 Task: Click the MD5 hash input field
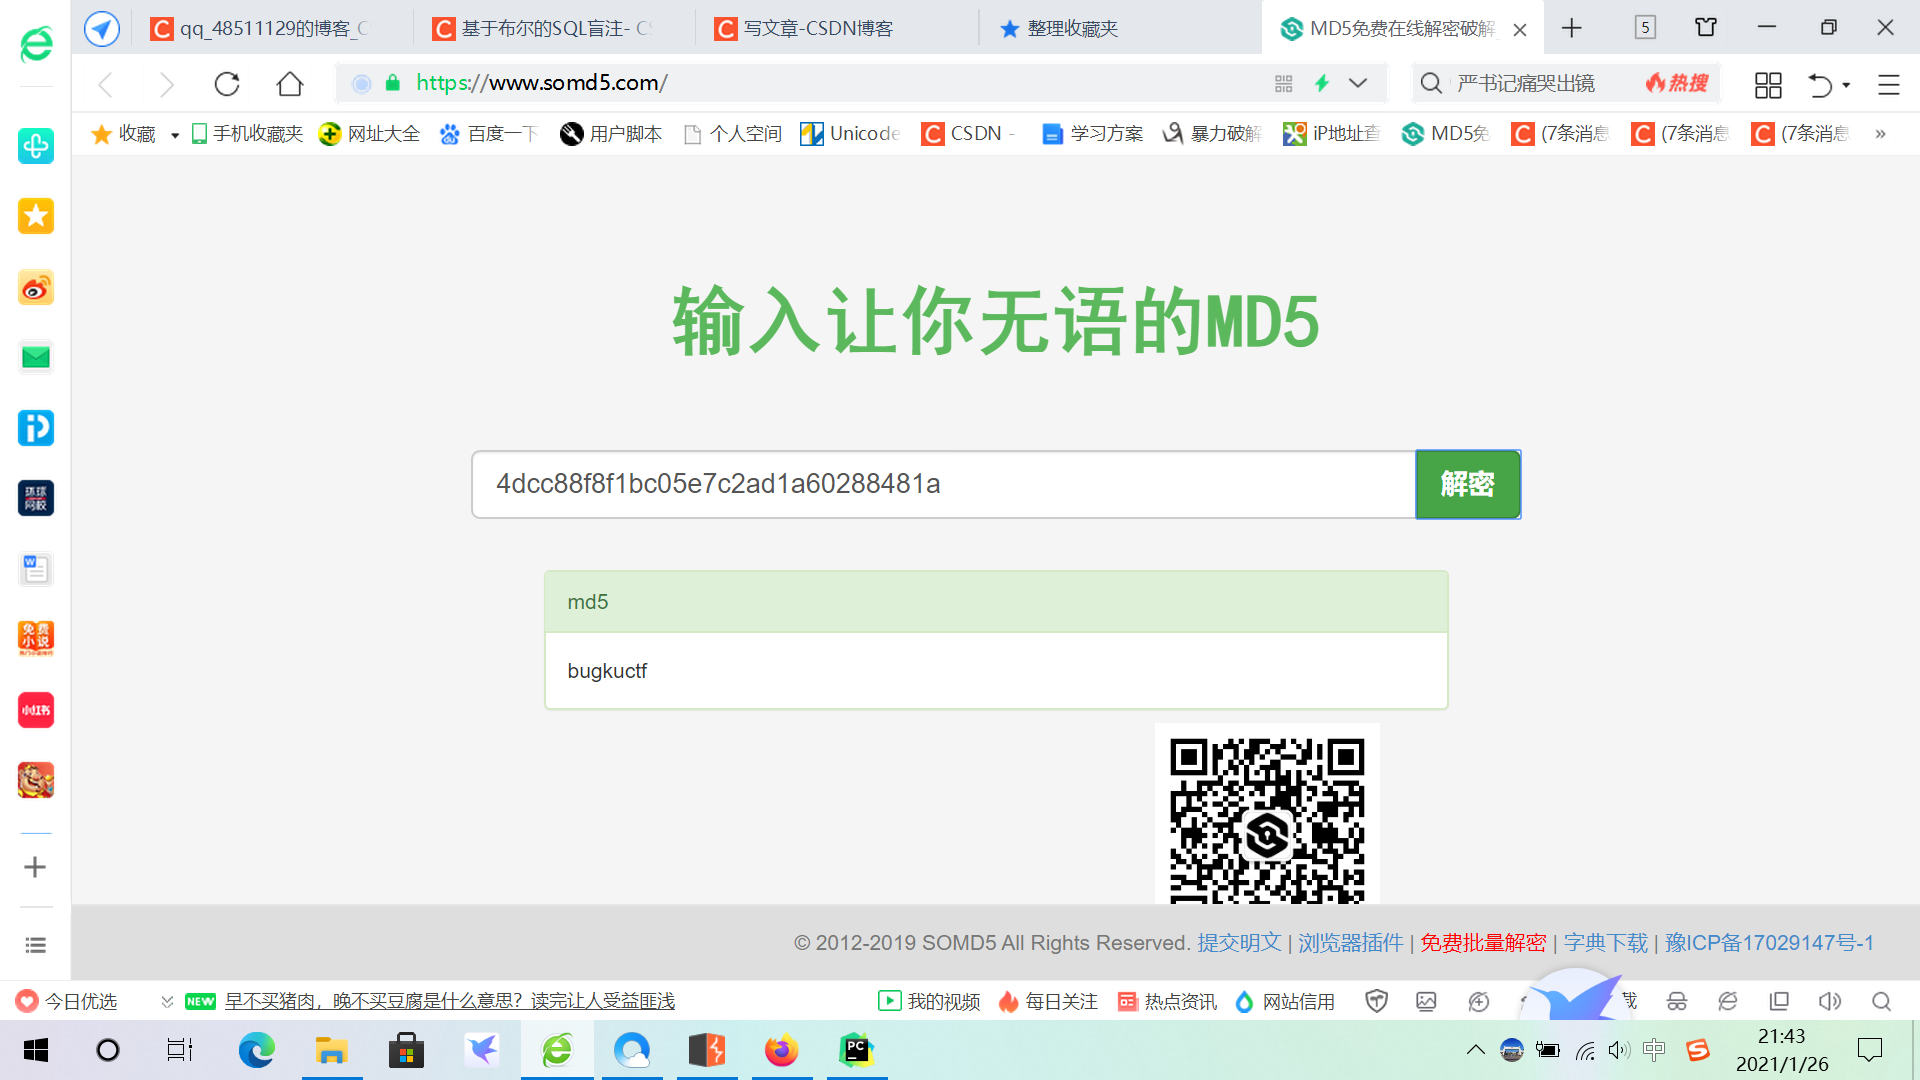click(943, 484)
